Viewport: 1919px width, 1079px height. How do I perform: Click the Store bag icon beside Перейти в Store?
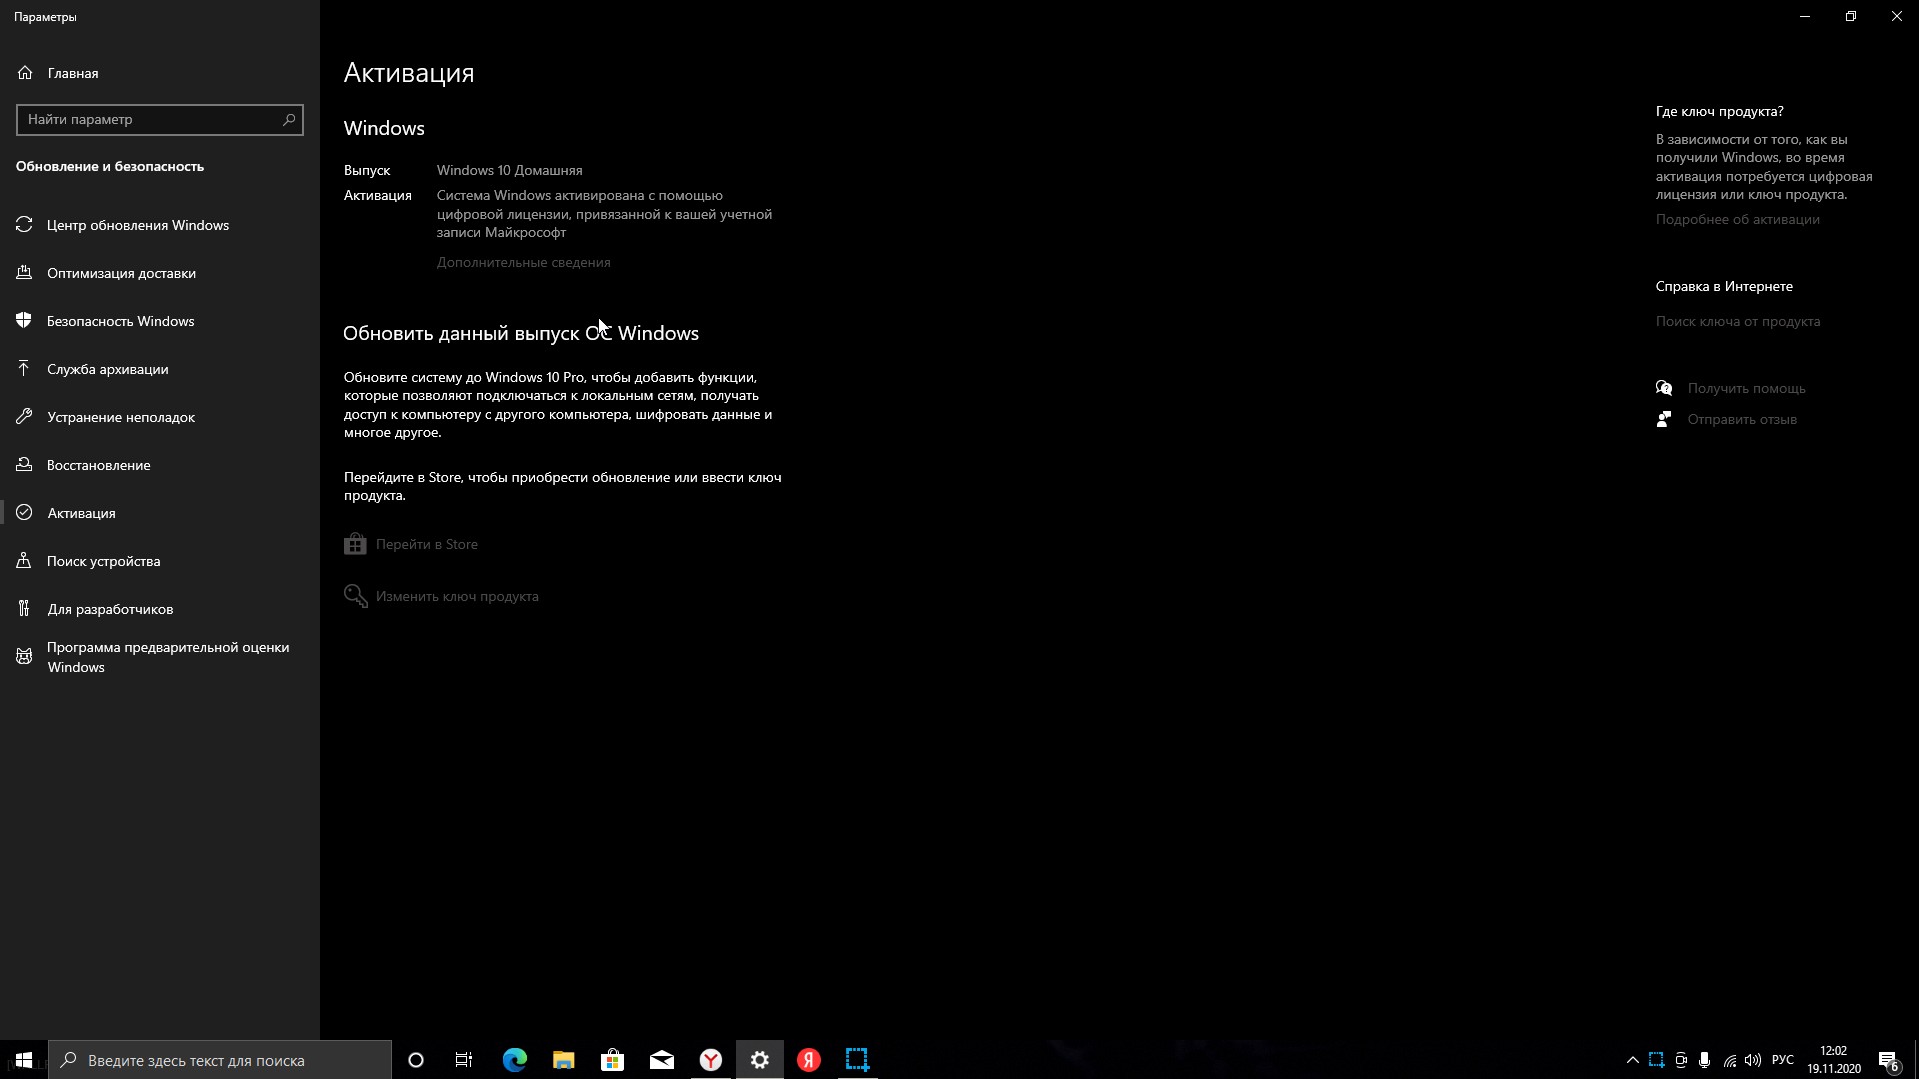click(355, 544)
